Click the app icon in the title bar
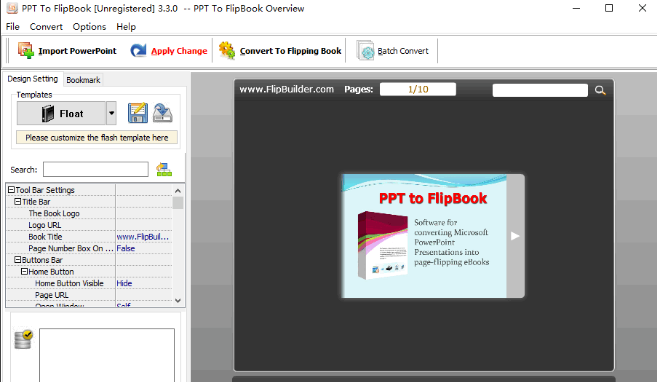 (12, 8)
